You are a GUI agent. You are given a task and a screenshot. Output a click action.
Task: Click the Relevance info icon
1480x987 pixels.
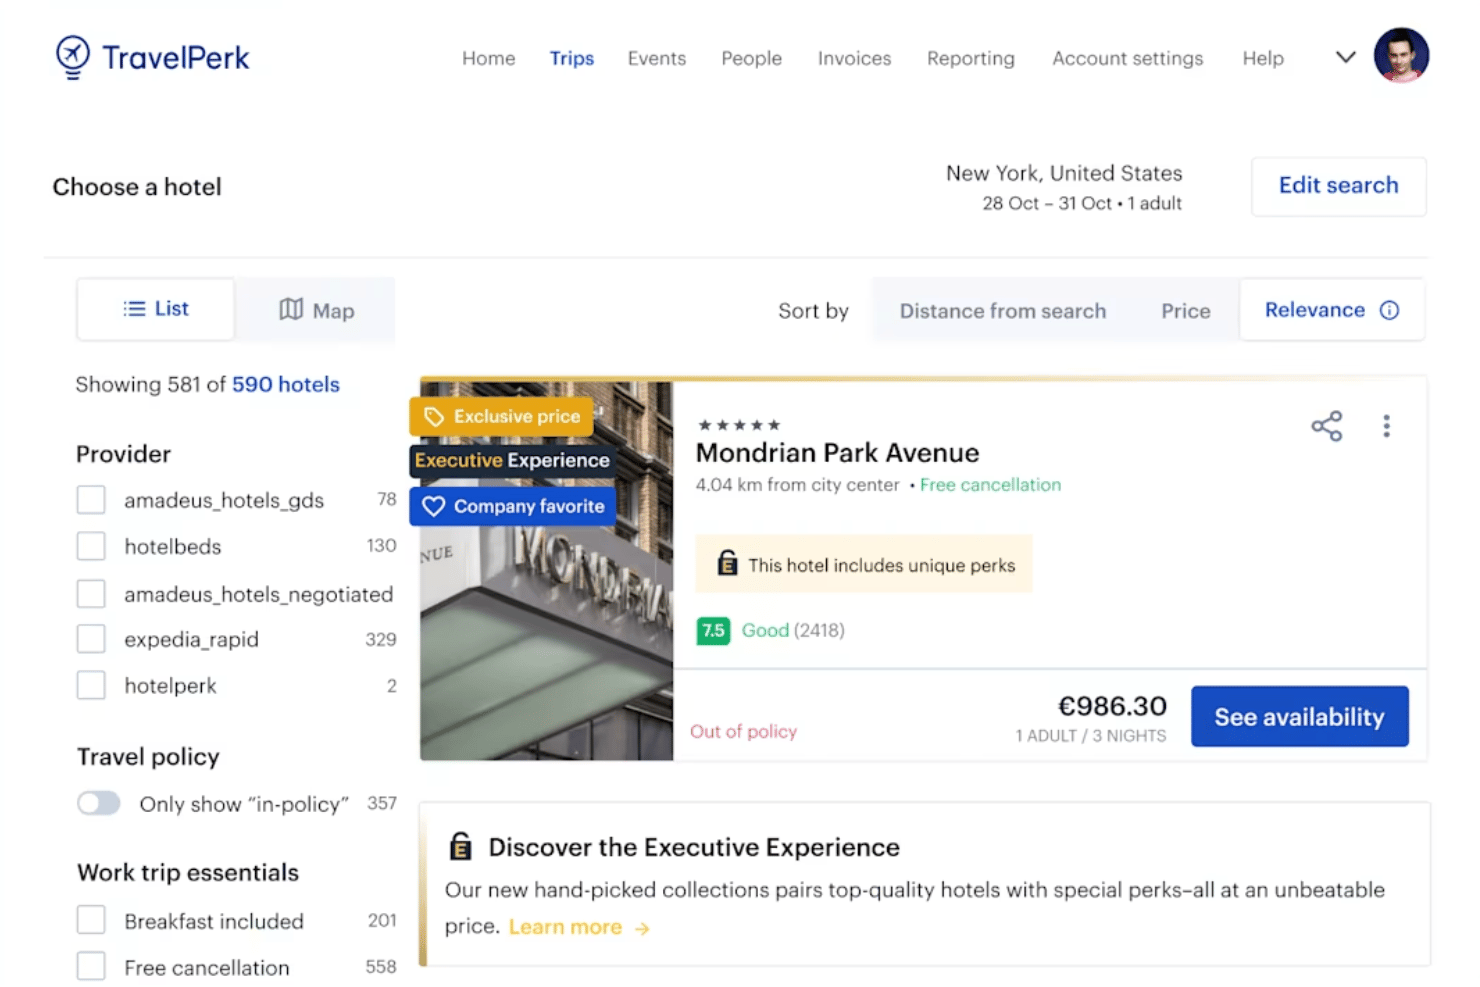pos(1389,310)
